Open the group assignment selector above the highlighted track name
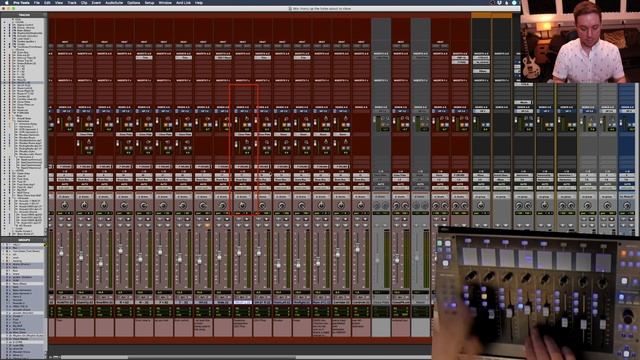This screenshot has height=360, width=640. tap(242, 196)
